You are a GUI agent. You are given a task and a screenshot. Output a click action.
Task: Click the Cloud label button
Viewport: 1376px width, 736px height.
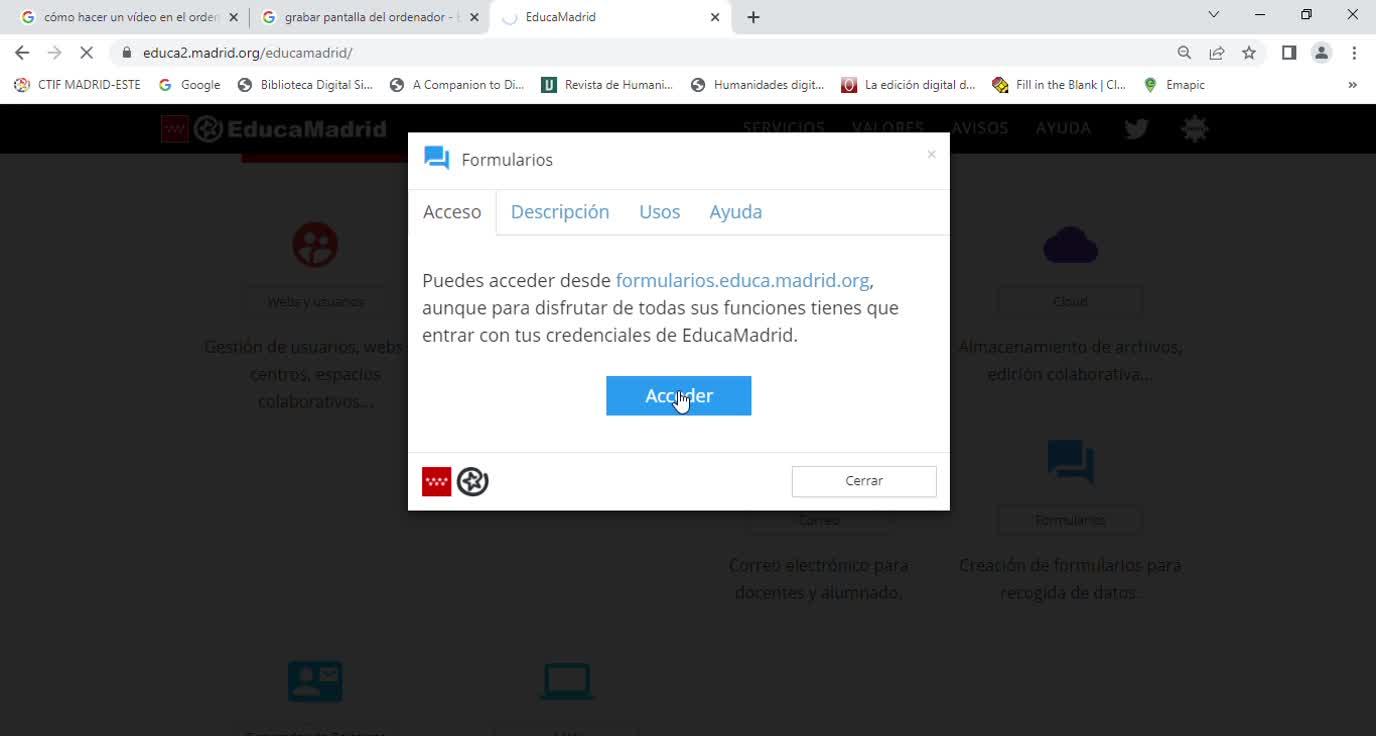click(x=1070, y=301)
